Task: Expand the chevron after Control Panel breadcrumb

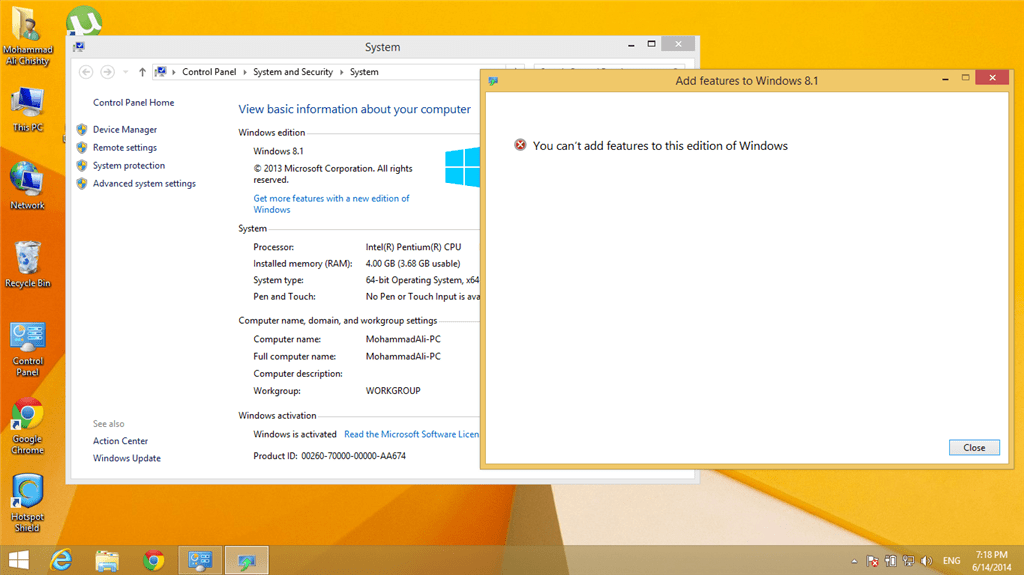Action: pyautogui.click(x=245, y=72)
